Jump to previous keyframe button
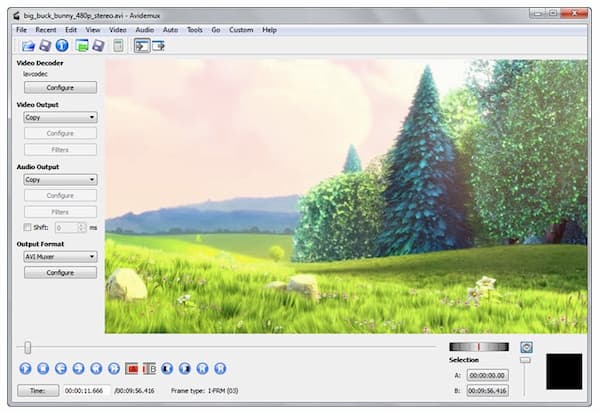 [x=96, y=368]
